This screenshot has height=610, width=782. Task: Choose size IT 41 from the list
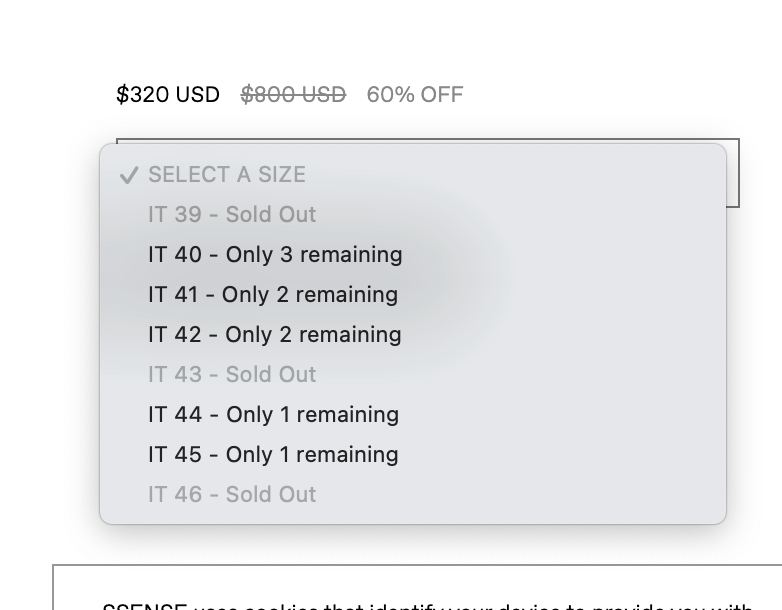point(273,295)
